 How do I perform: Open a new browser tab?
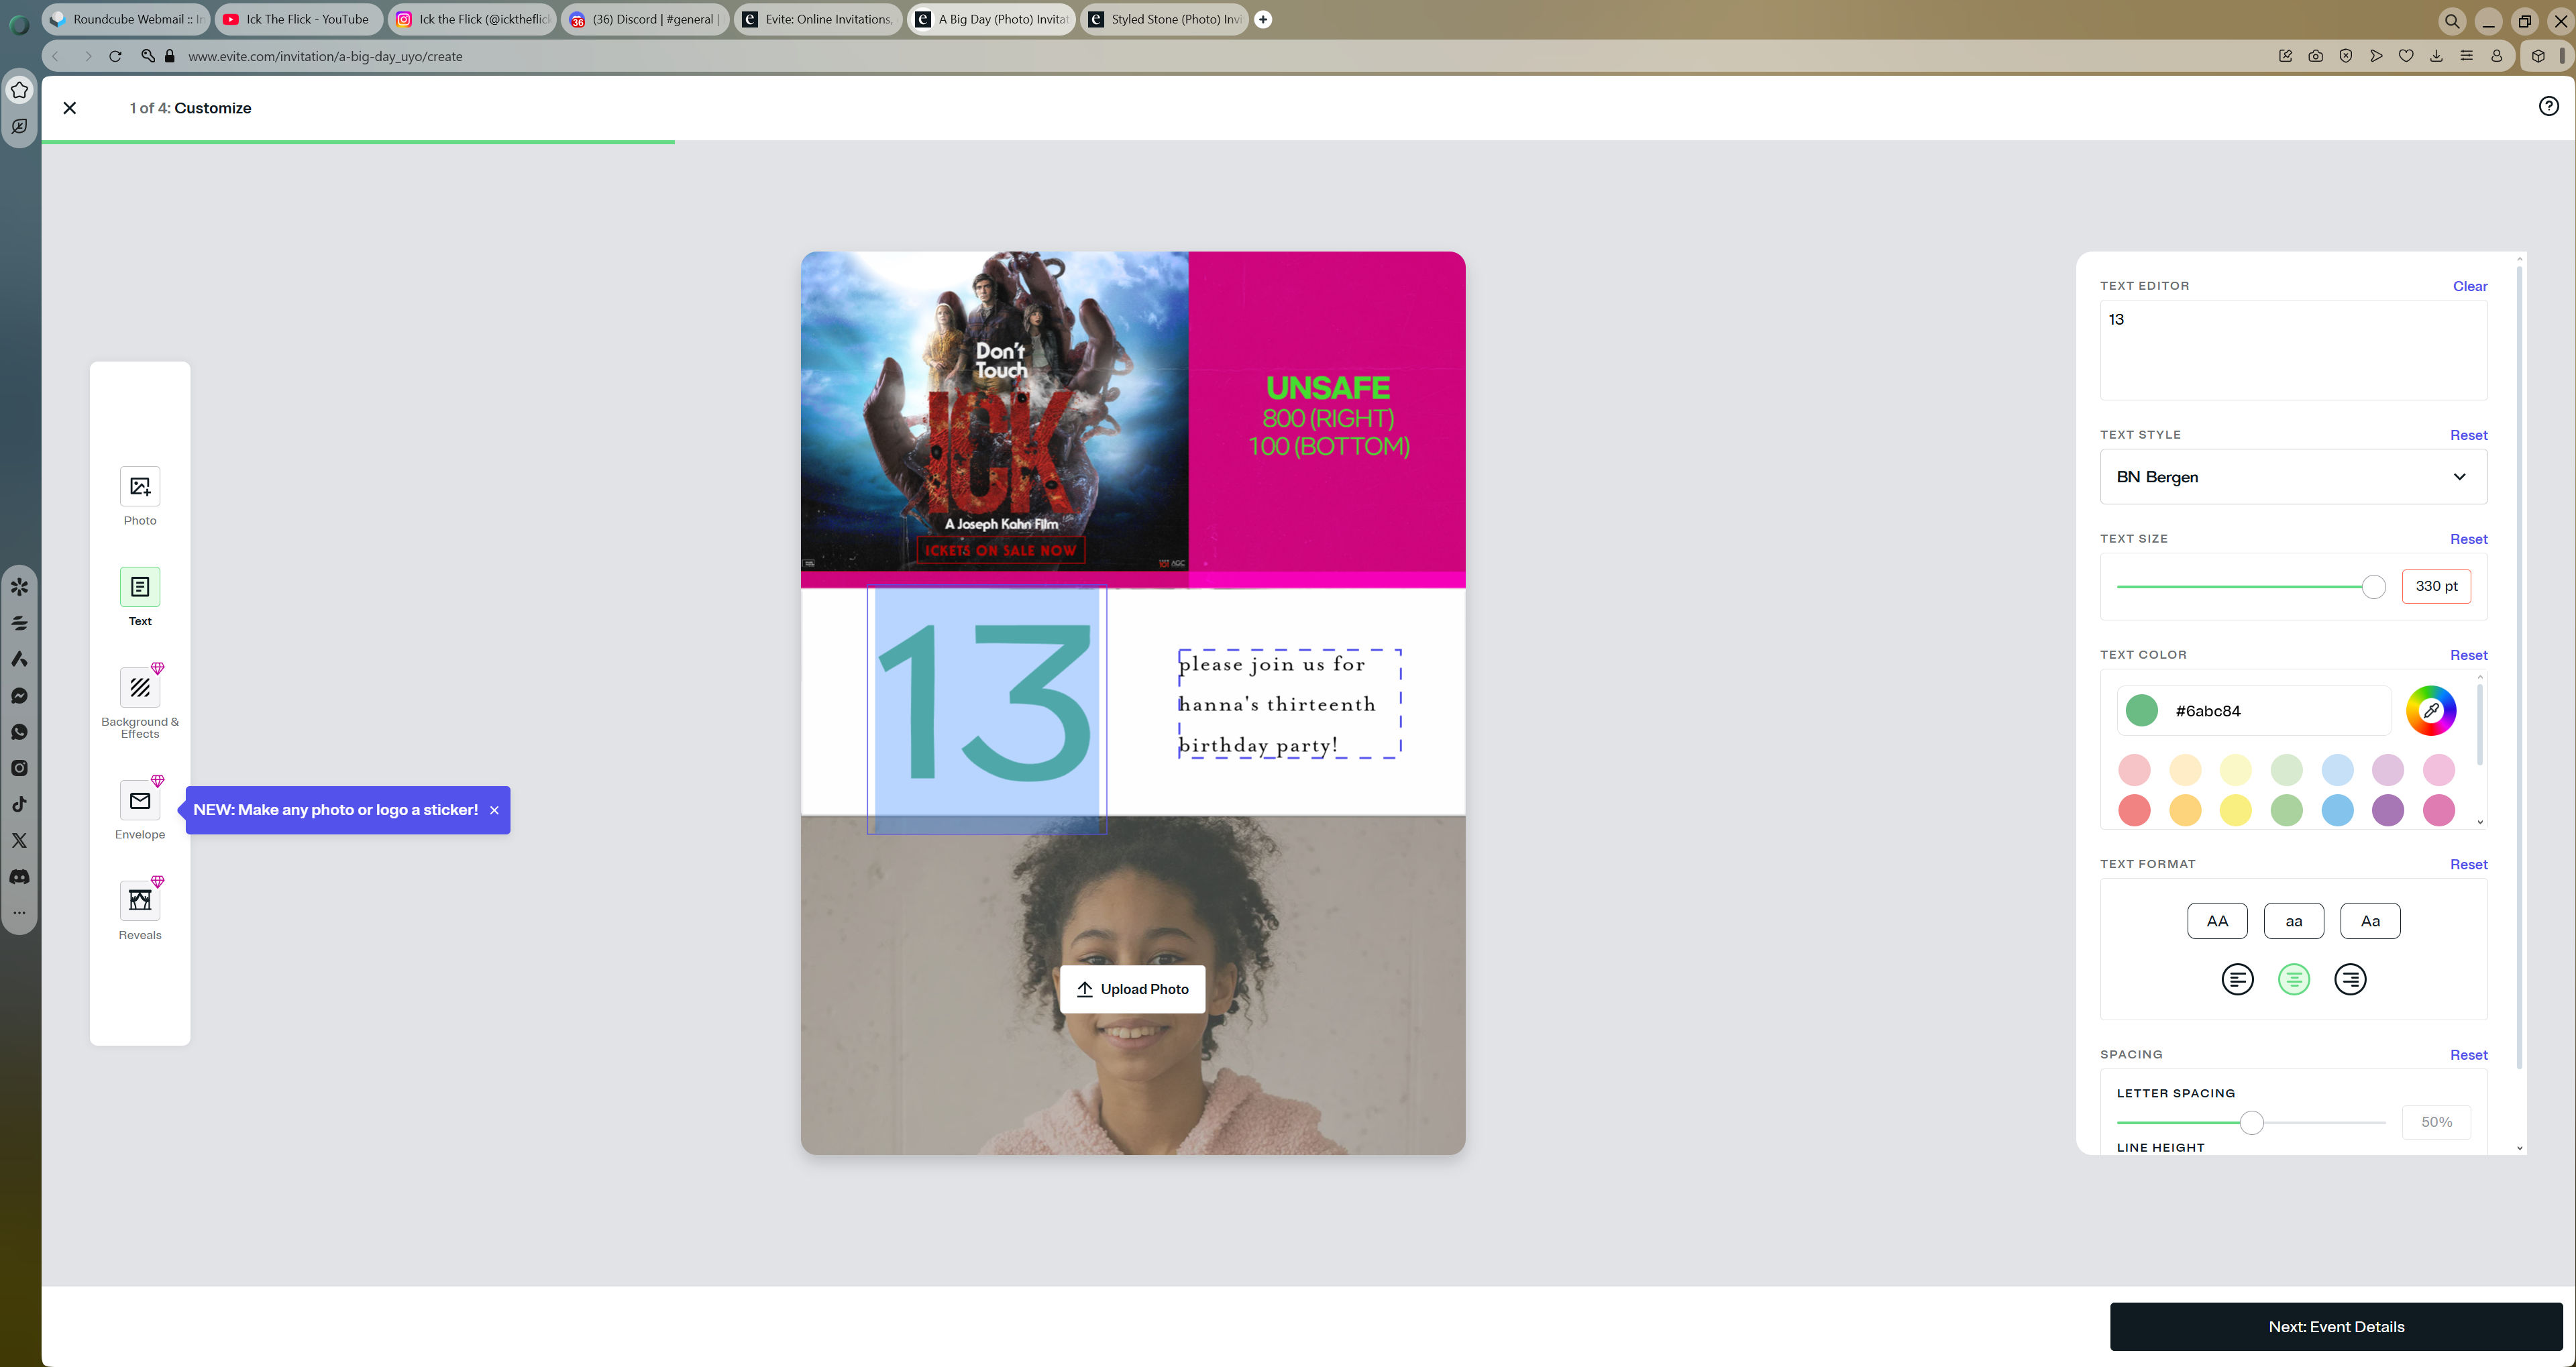click(x=1263, y=19)
